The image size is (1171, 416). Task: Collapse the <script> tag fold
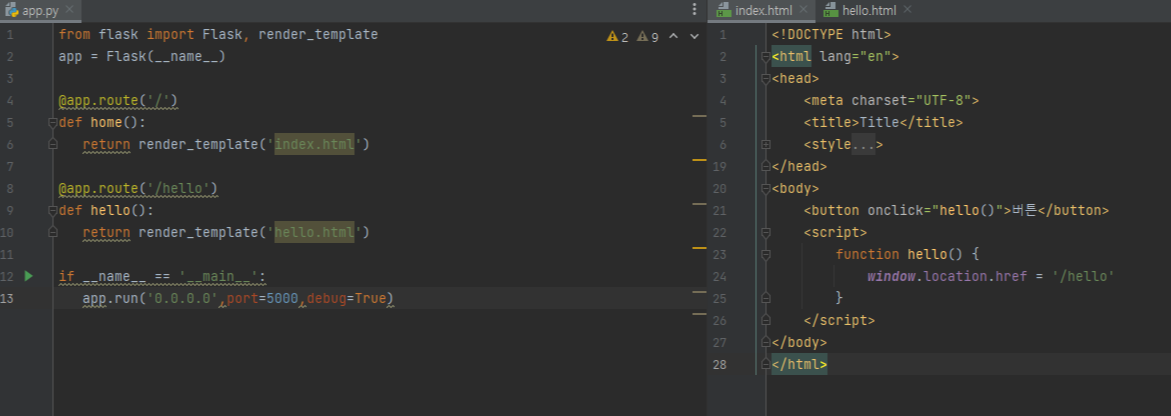[x=765, y=232]
